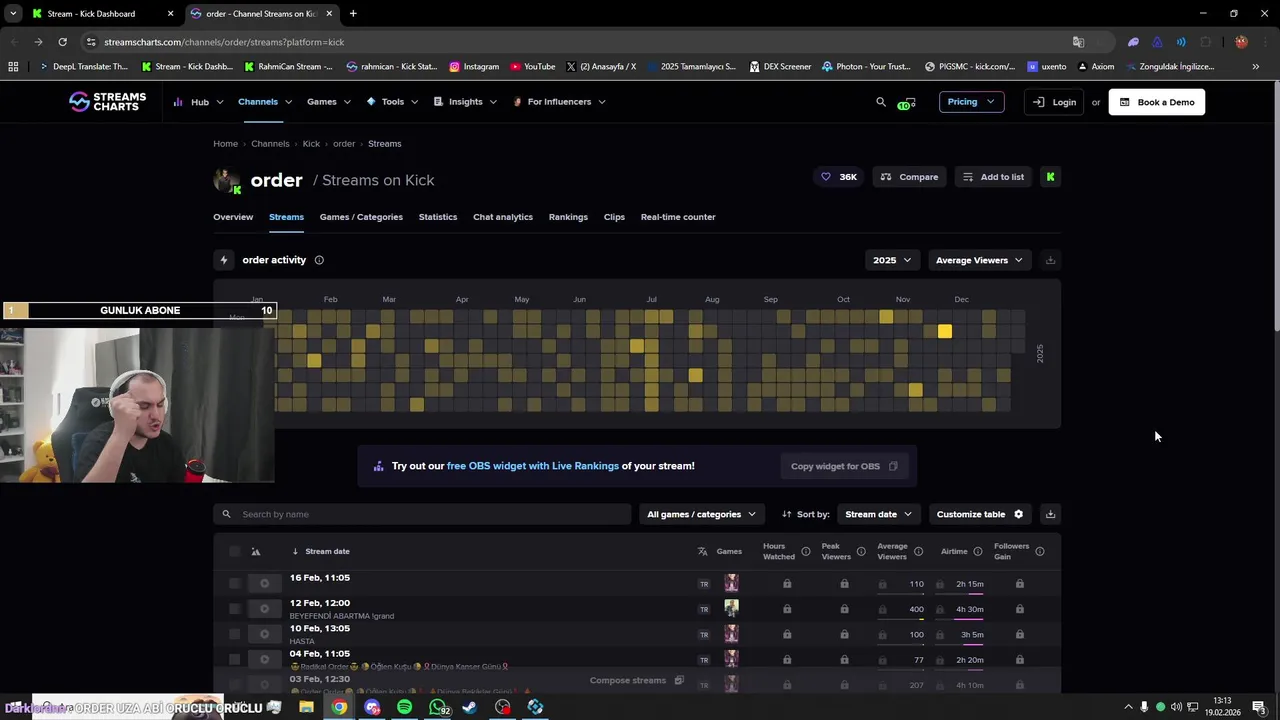Screen dimensions: 1280x720
Task: Open WhatsApp from the taskbar
Action: [x=439, y=707]
